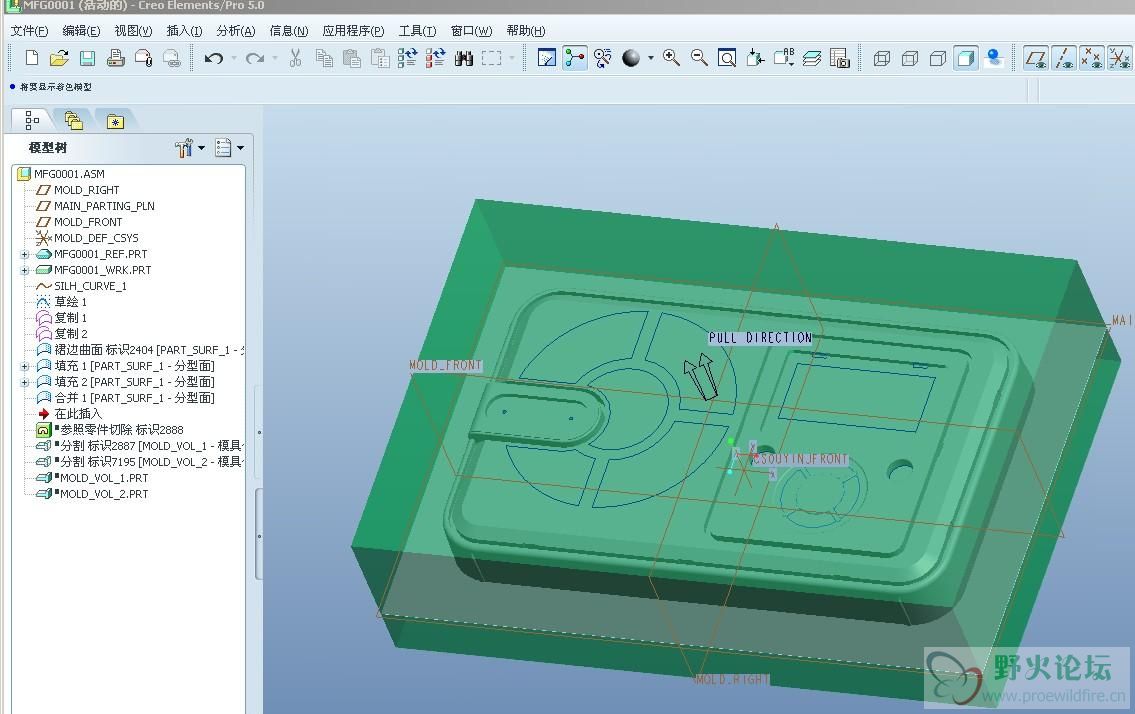Image resolution: width=1135 pixels, height=714 pixels.
Task: Click the reorient view icon with circular arrows
Action: point(602,58)
